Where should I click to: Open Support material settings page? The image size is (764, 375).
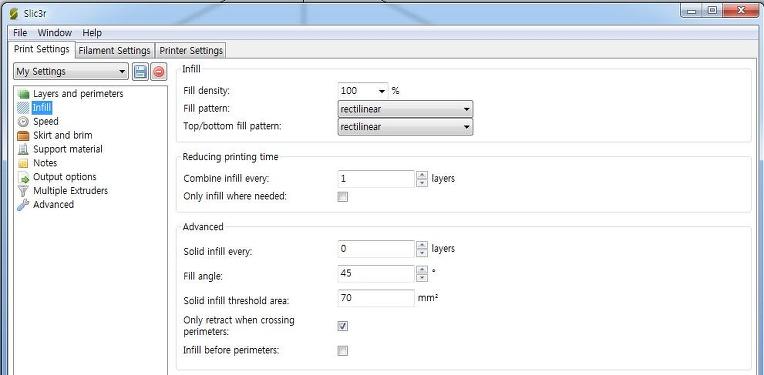click(68, 149)
